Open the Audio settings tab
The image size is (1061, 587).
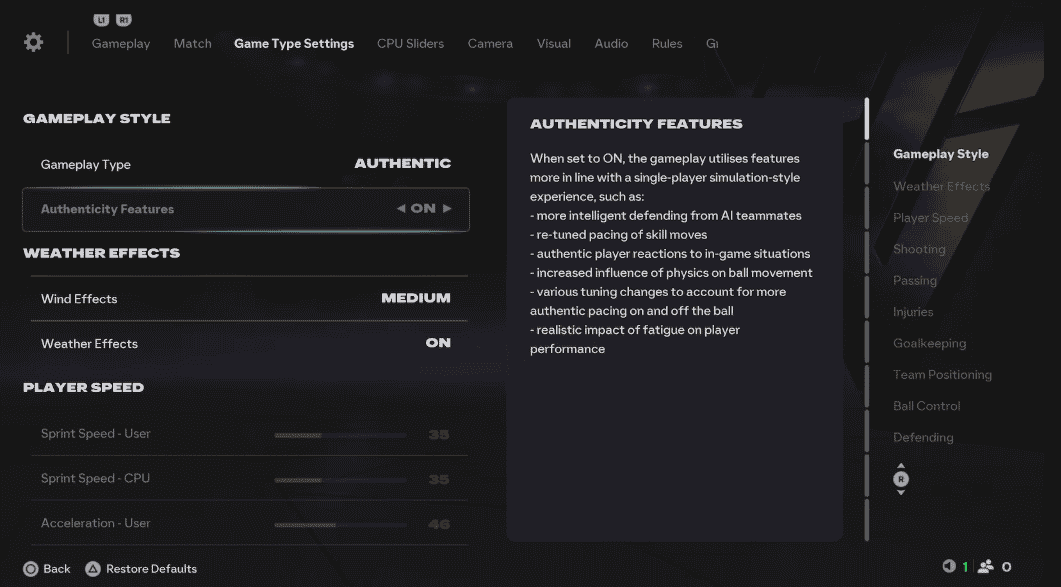coord(611,43)
